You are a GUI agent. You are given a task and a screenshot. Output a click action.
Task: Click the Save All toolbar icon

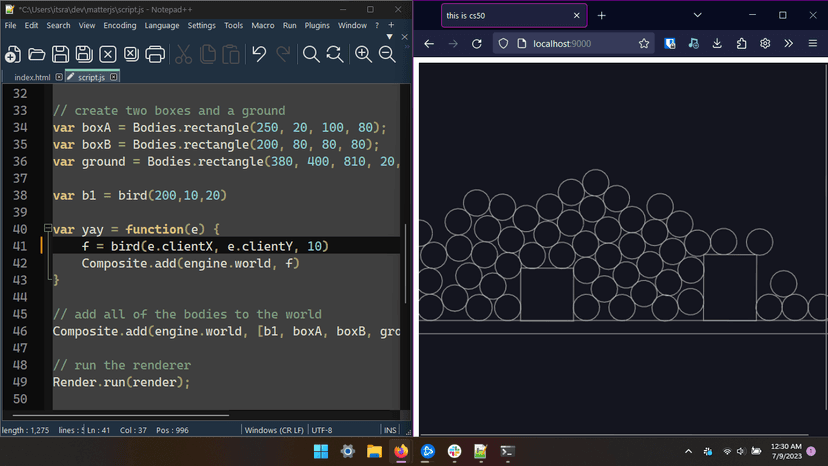click(84, 55)
